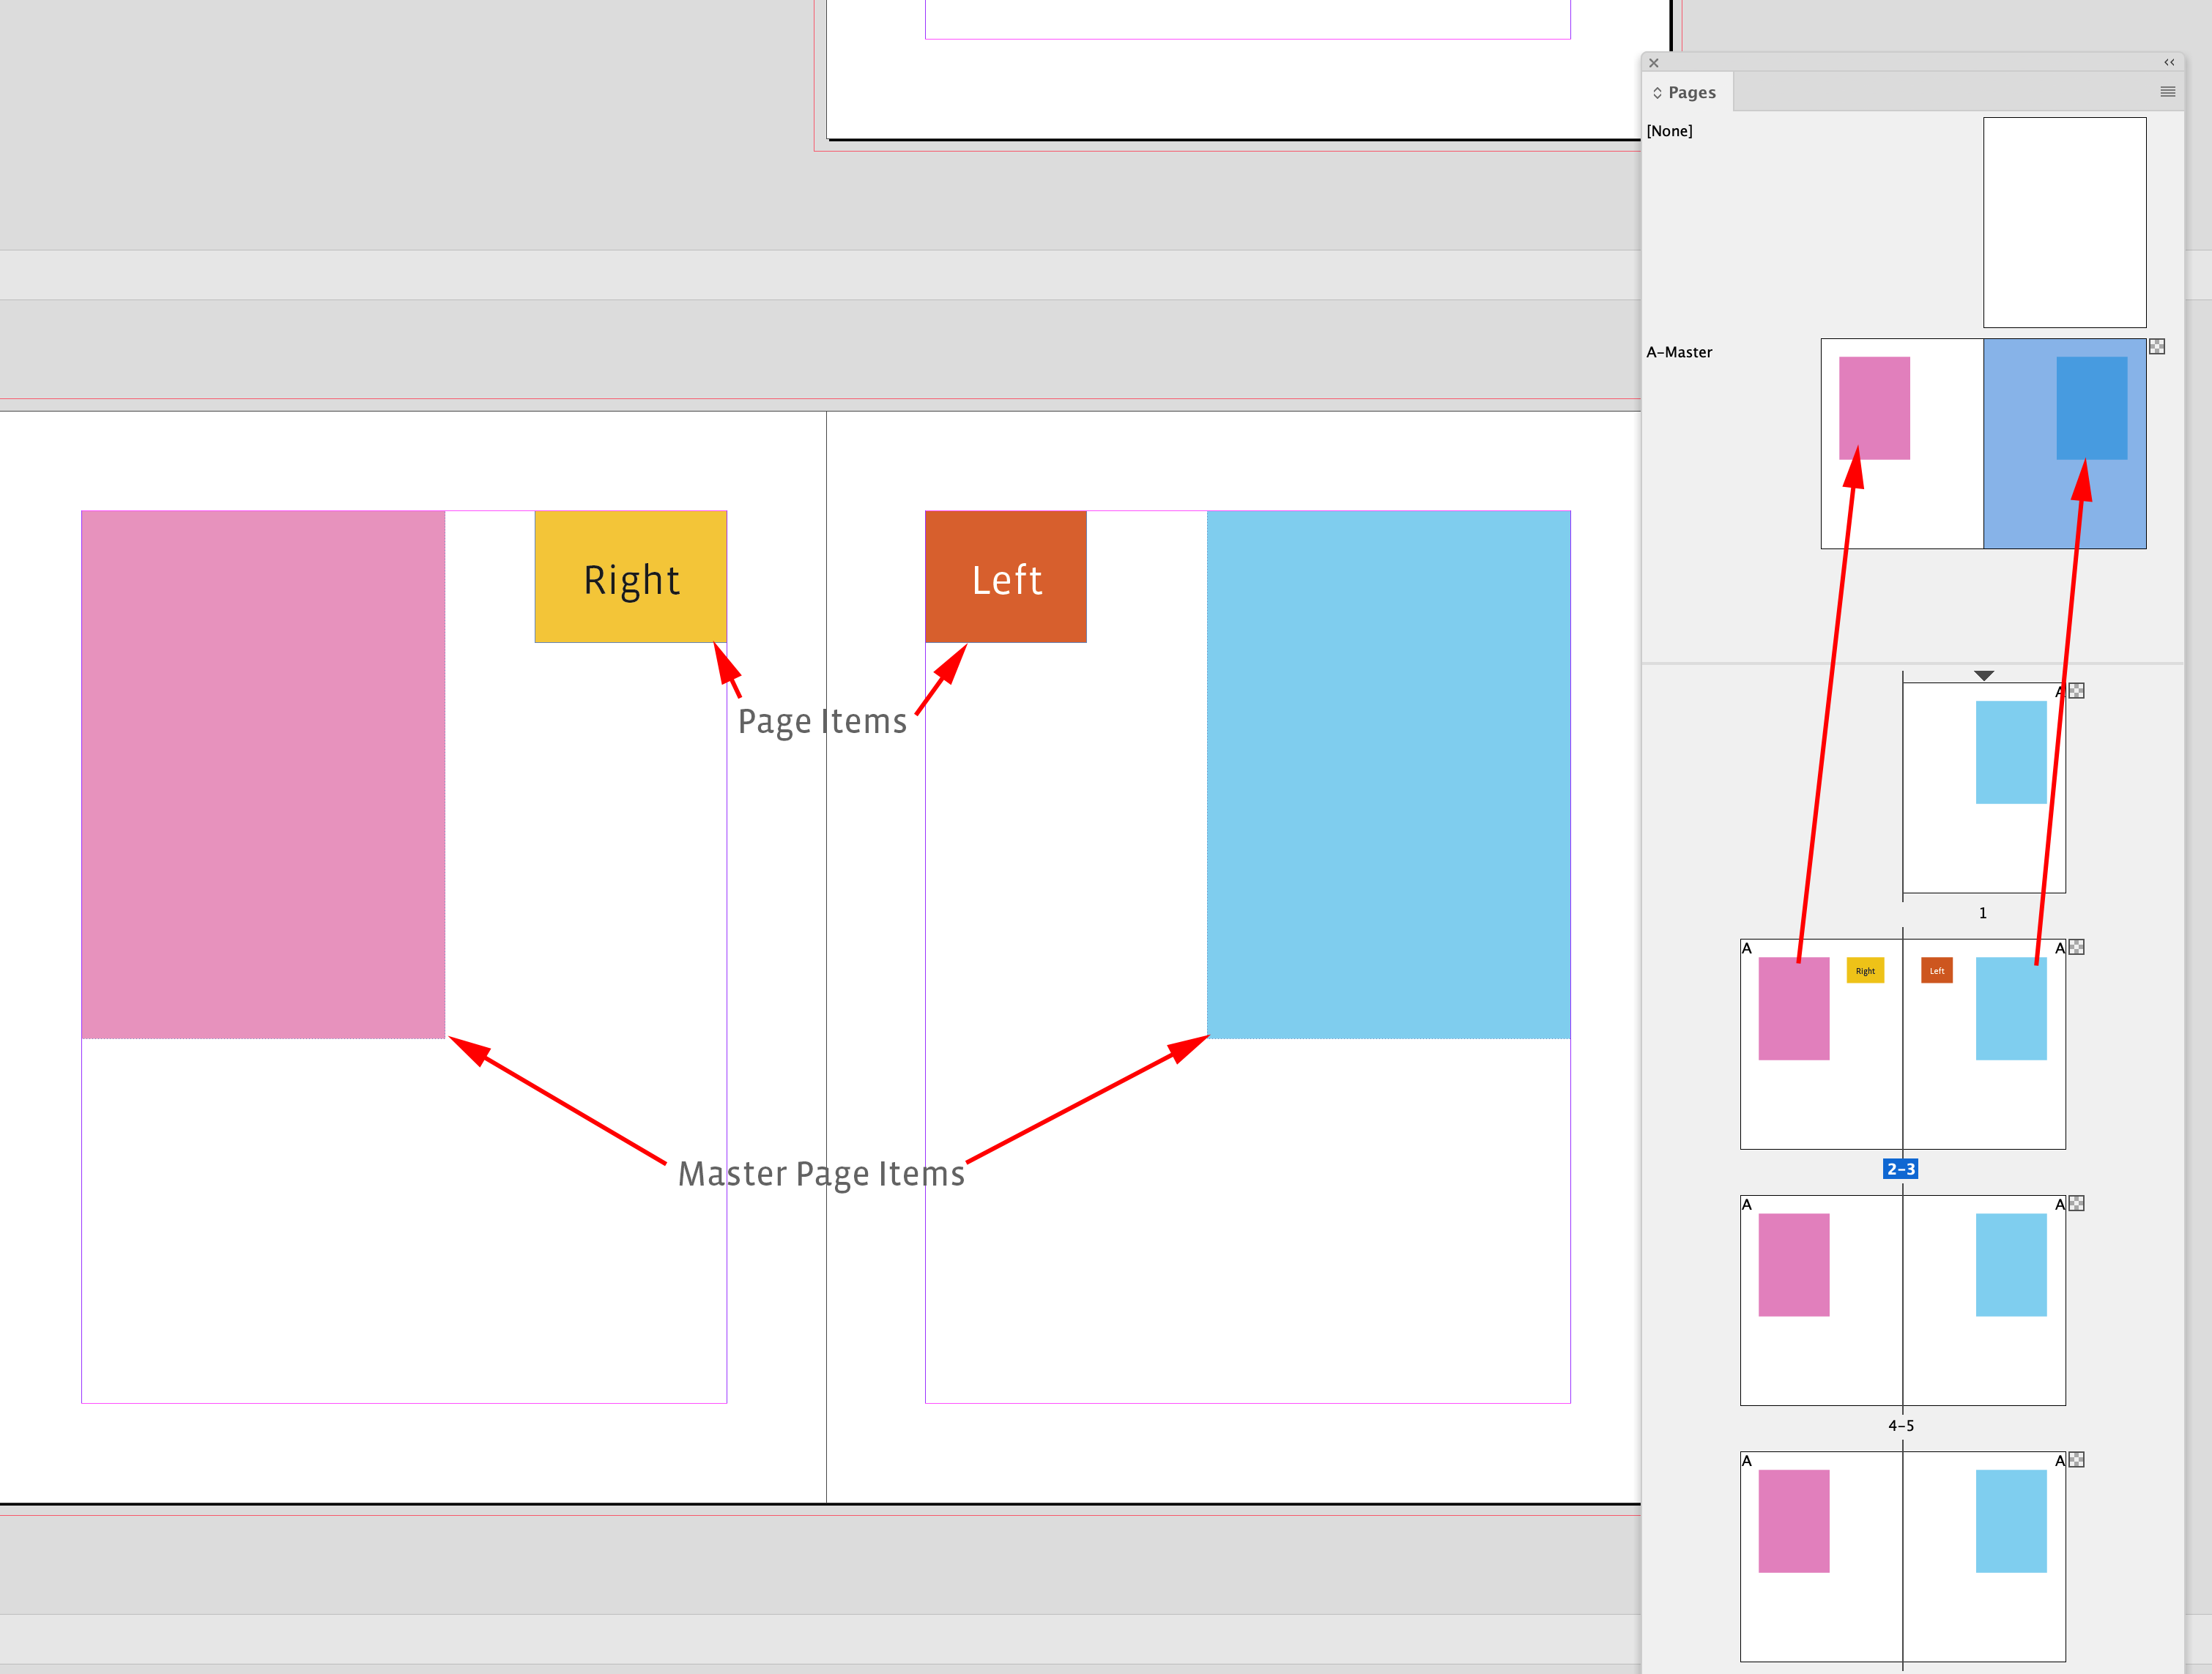This screenshot has height=1674, width=2212.
Task: Click the transparency grid icon beside the A-Master spread
Action: pos(2158,346)
